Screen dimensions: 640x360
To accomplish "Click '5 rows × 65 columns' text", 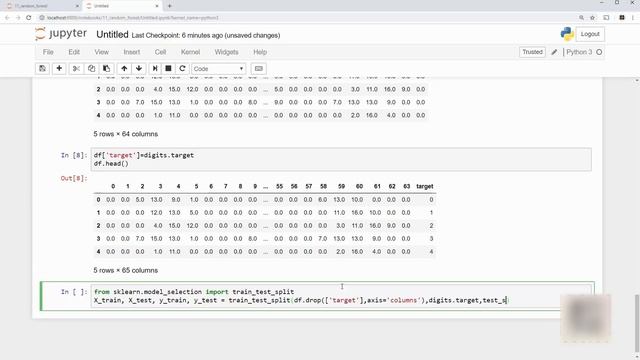I will (x=126, y=271).
